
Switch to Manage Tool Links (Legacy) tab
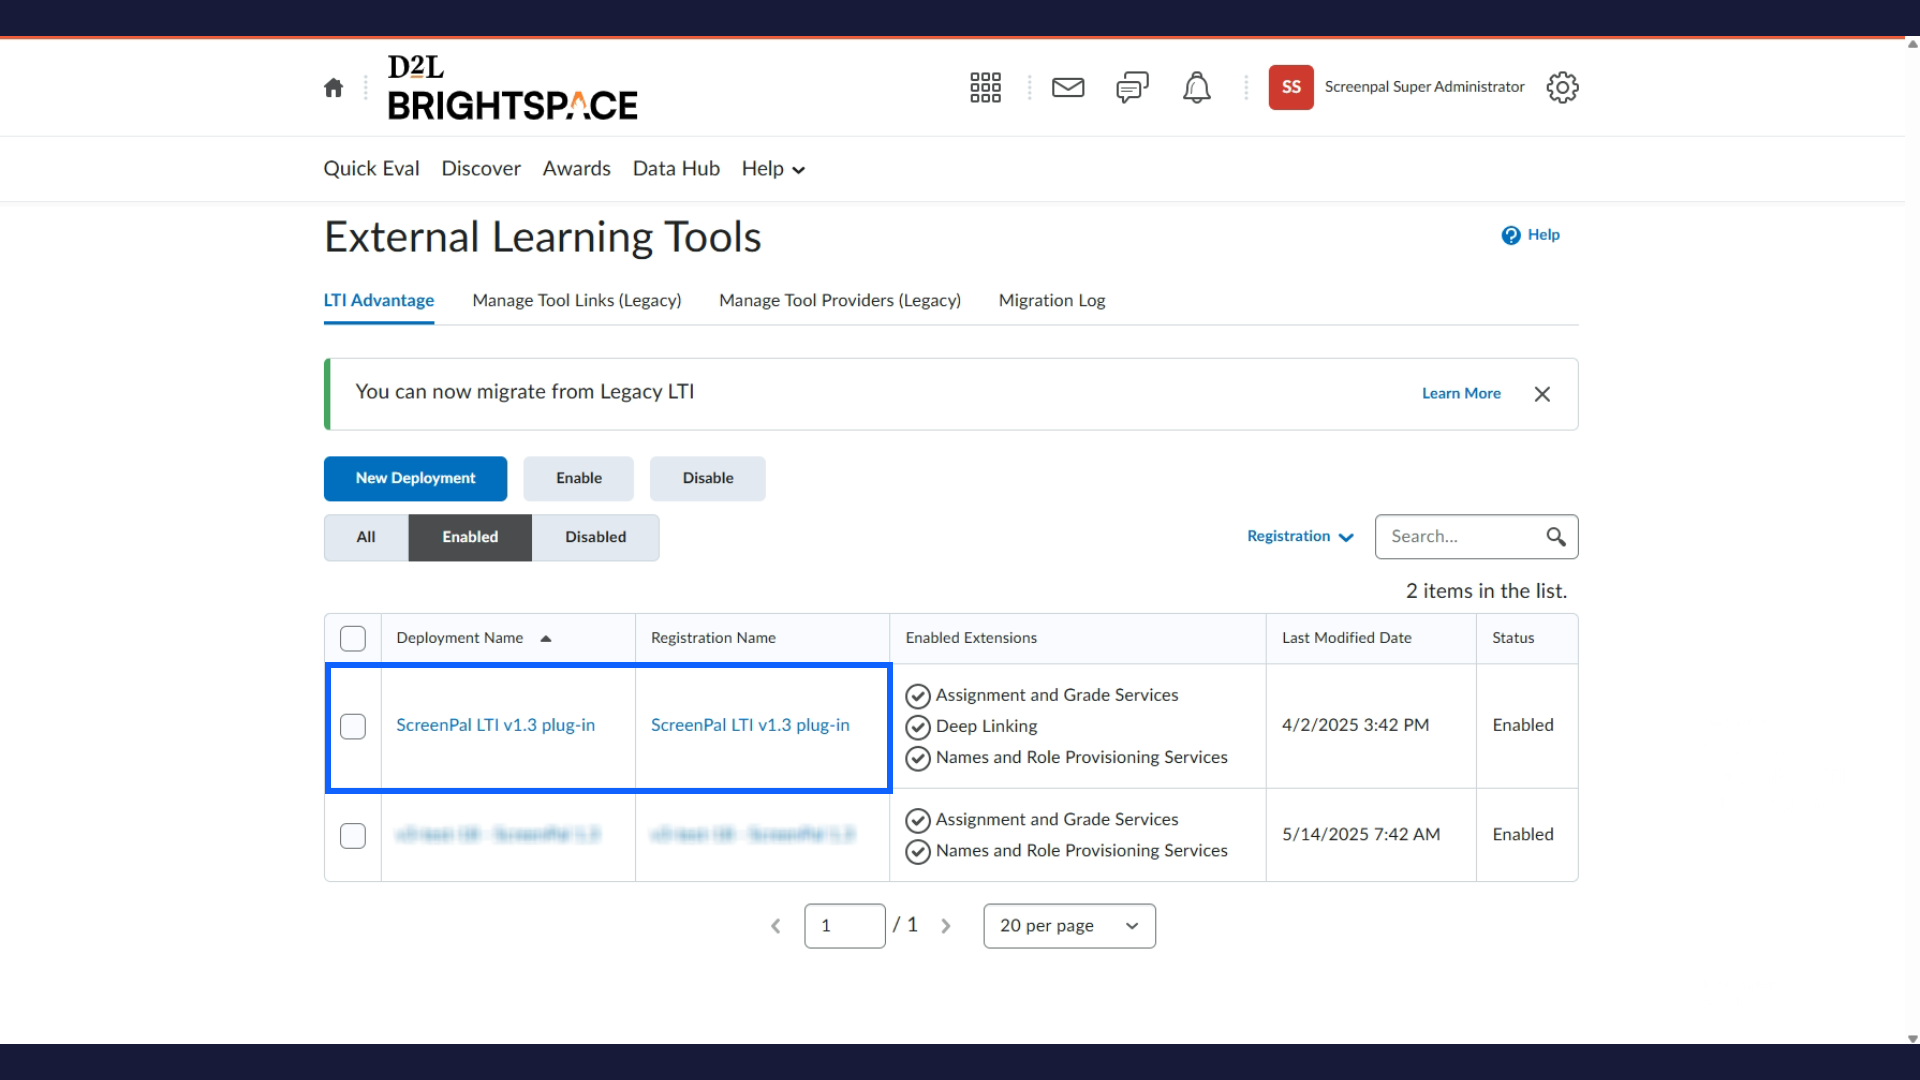577,301
